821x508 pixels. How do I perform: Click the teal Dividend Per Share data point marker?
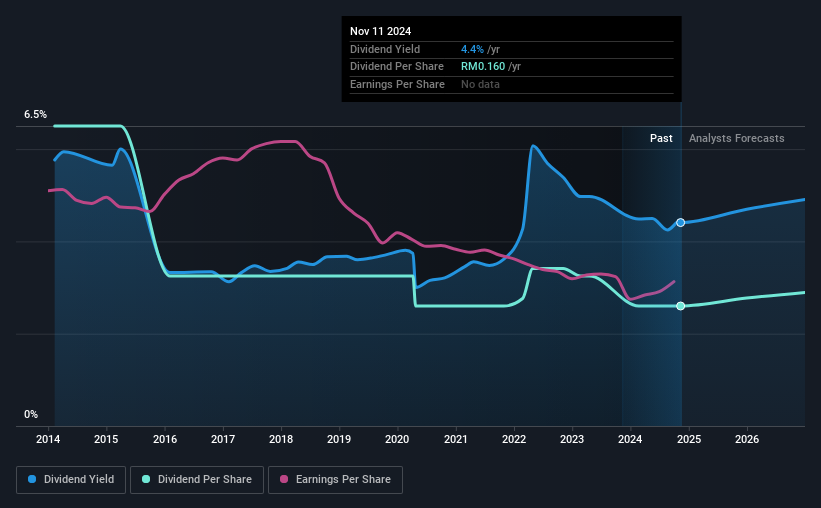680,306
